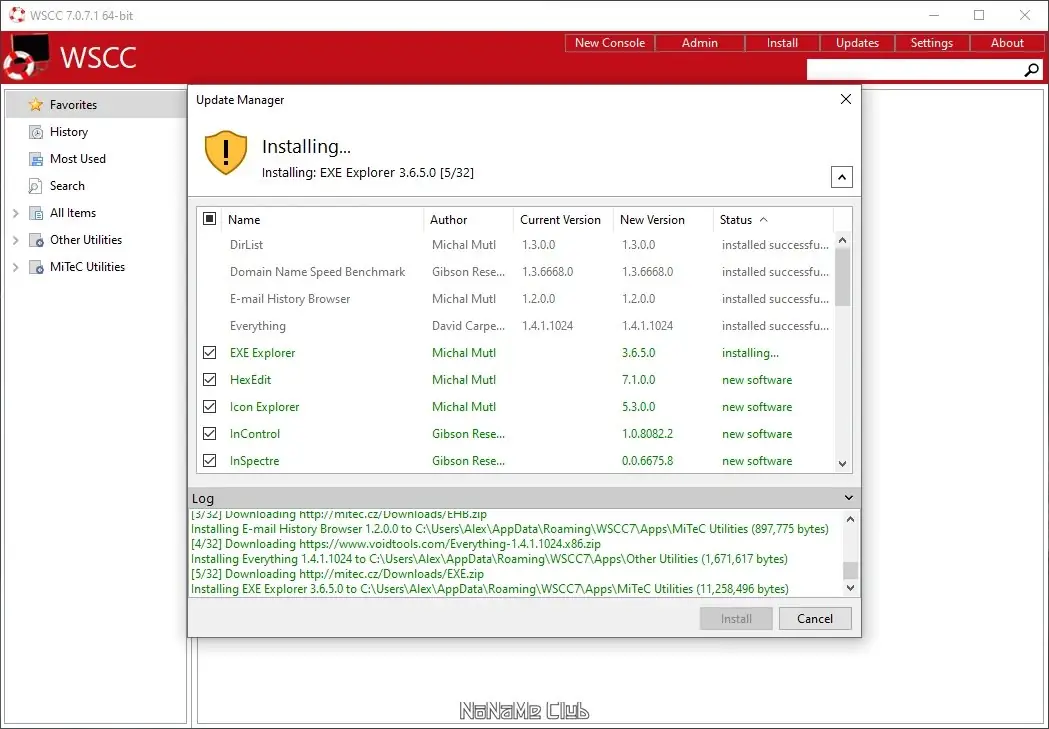Click the Search page icon in sidebar
This screenshot has height=729, width=1049.
[x=35, y=186]
